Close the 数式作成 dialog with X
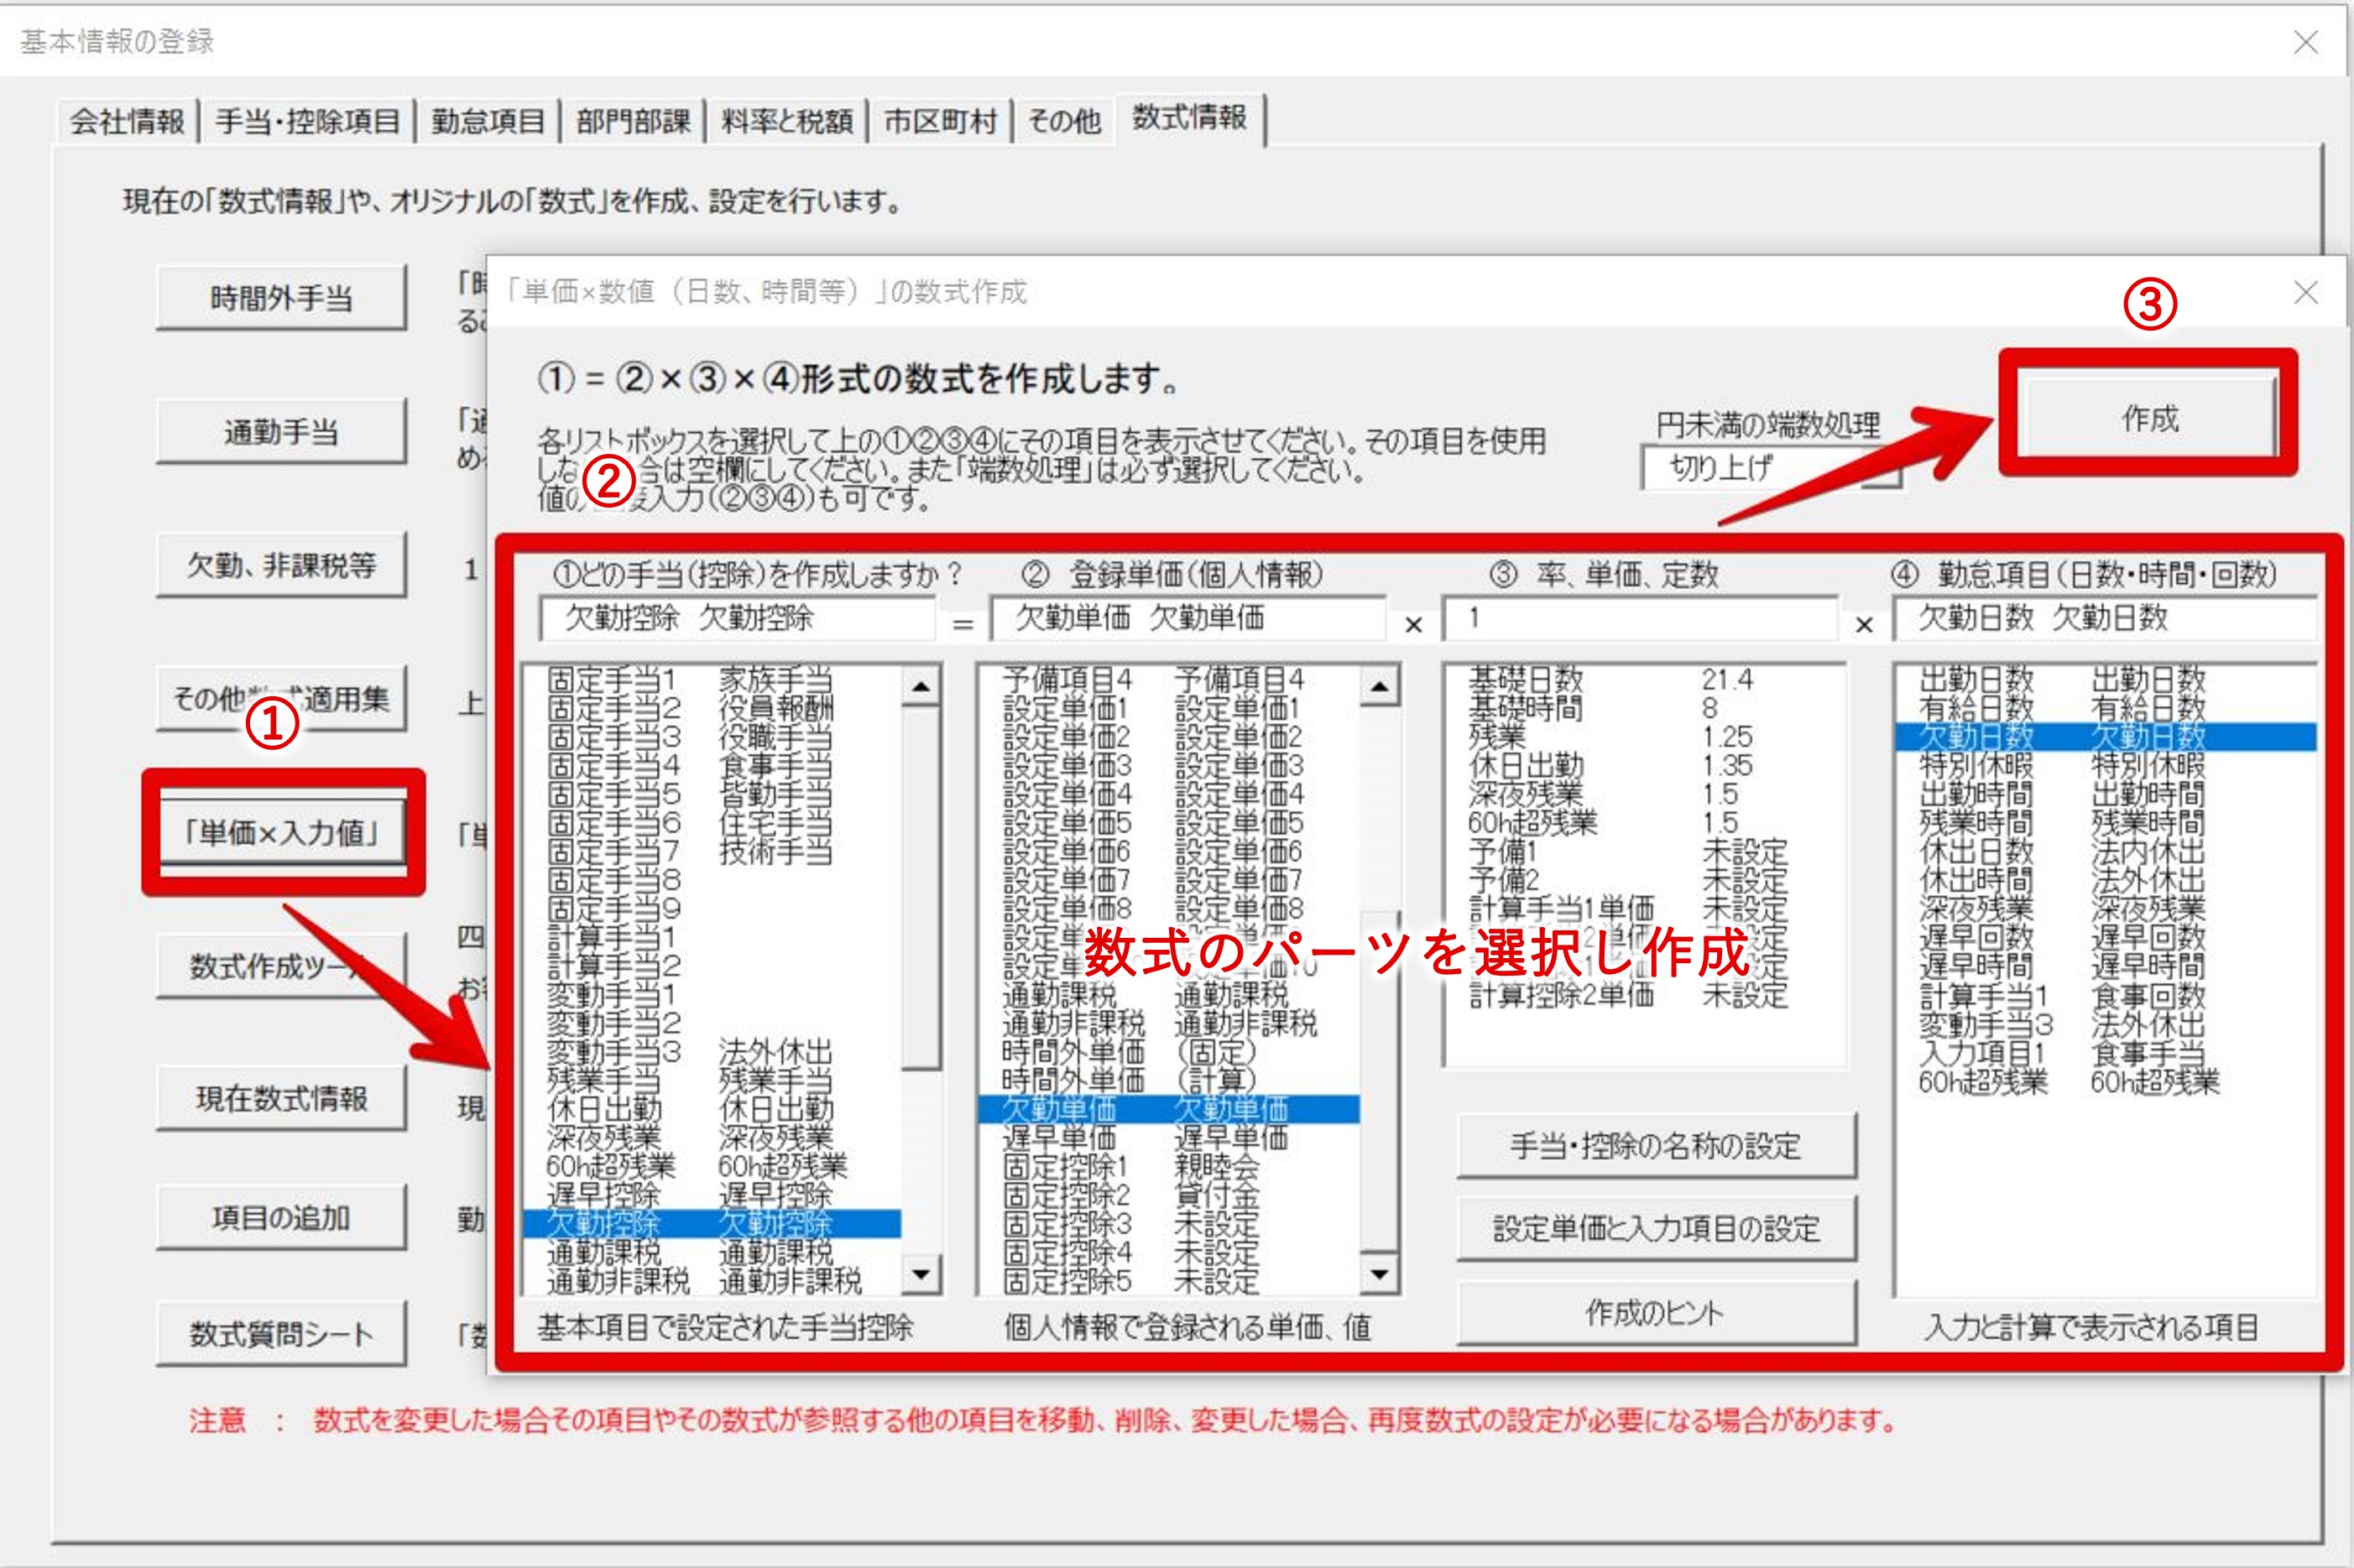2354x1568 pixels. 2305,293
